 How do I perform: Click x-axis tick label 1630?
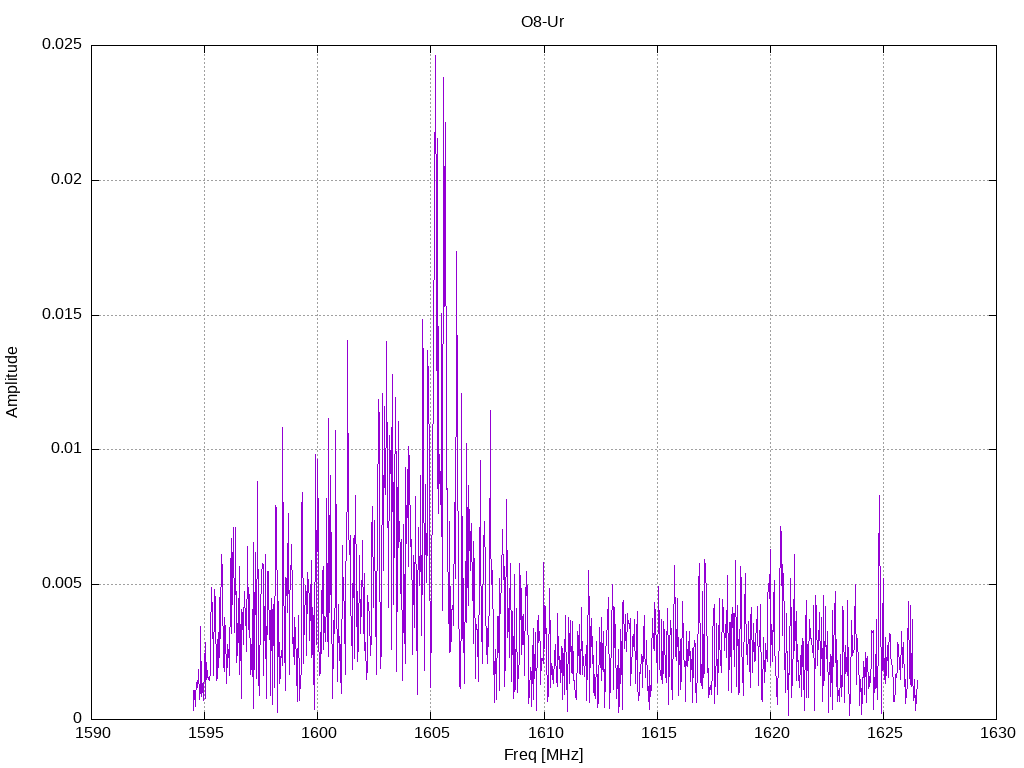[x=997, y=733]
